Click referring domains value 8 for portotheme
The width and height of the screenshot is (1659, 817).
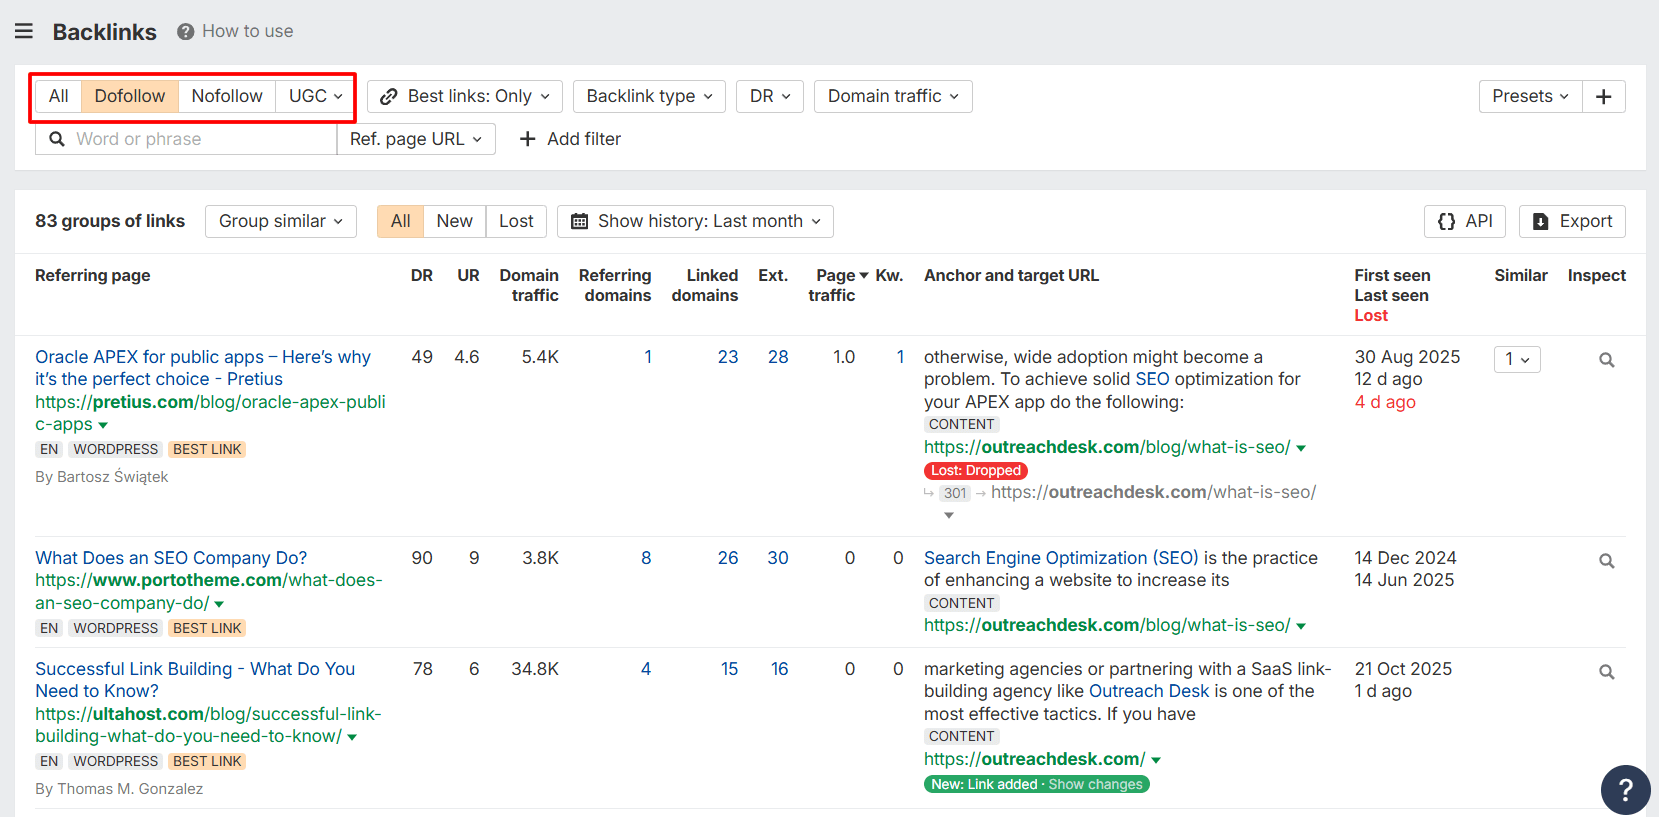tap(646, 558)
